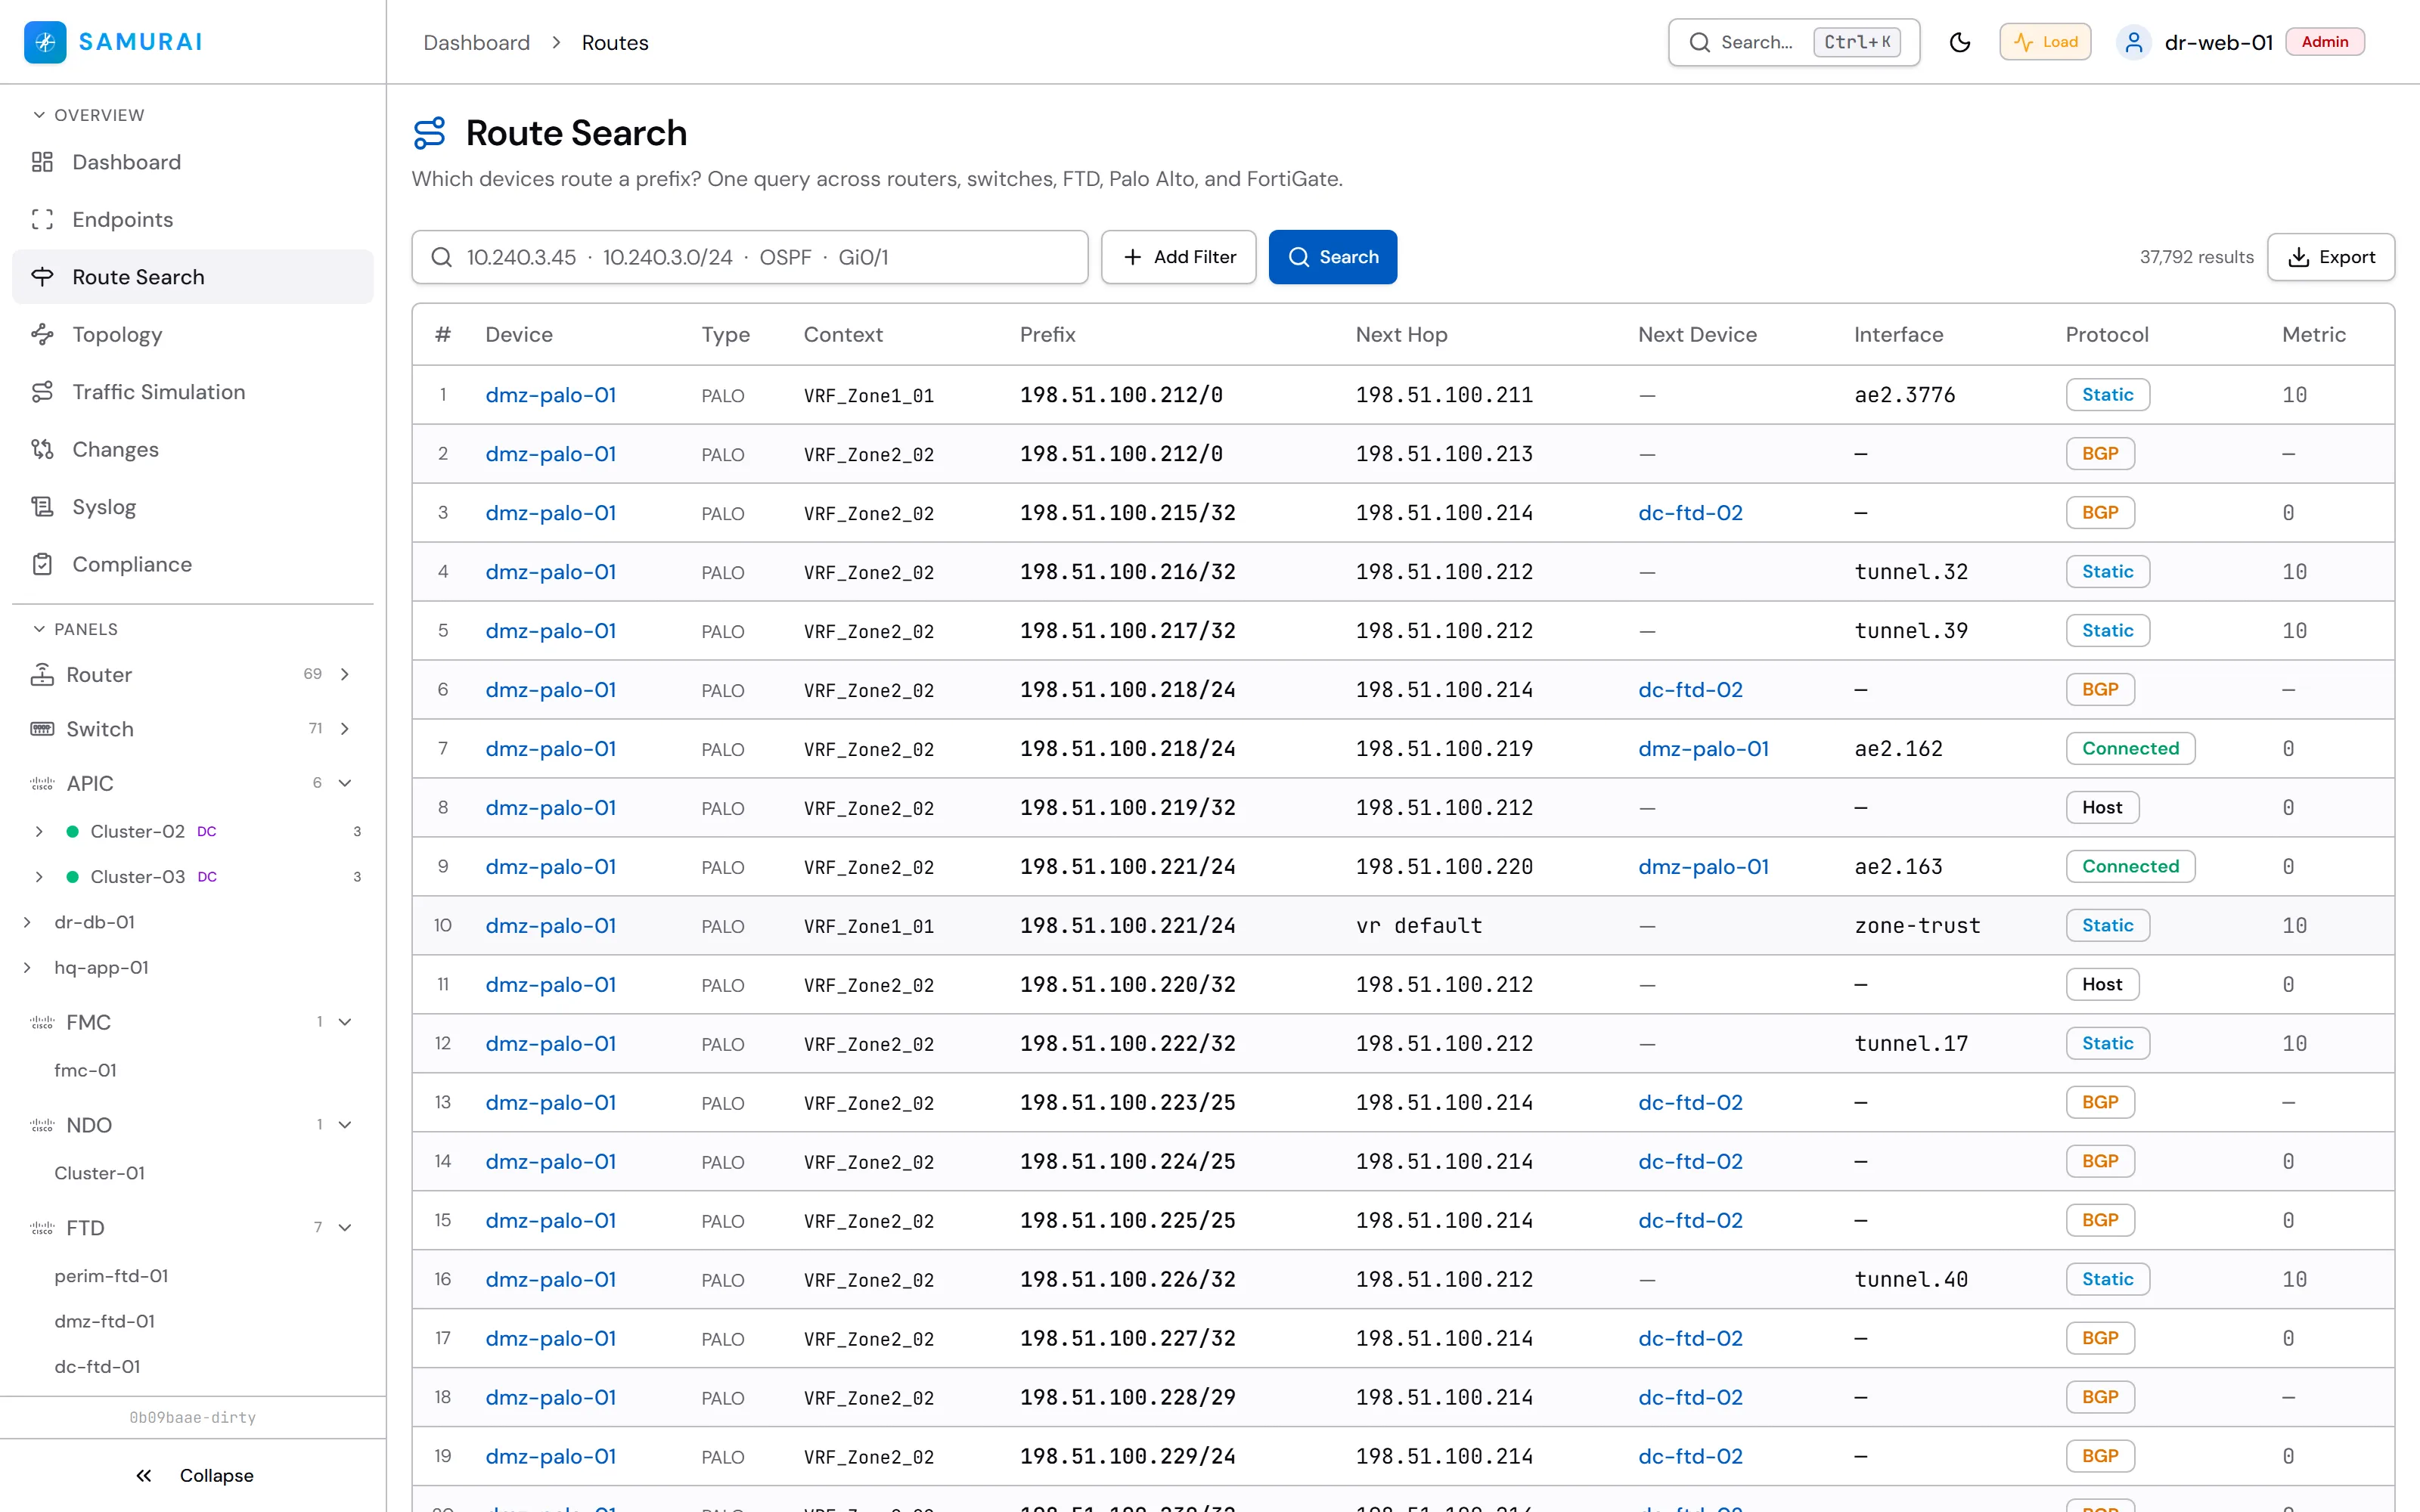Click the BGP badge in row 2

point(2100,454)
